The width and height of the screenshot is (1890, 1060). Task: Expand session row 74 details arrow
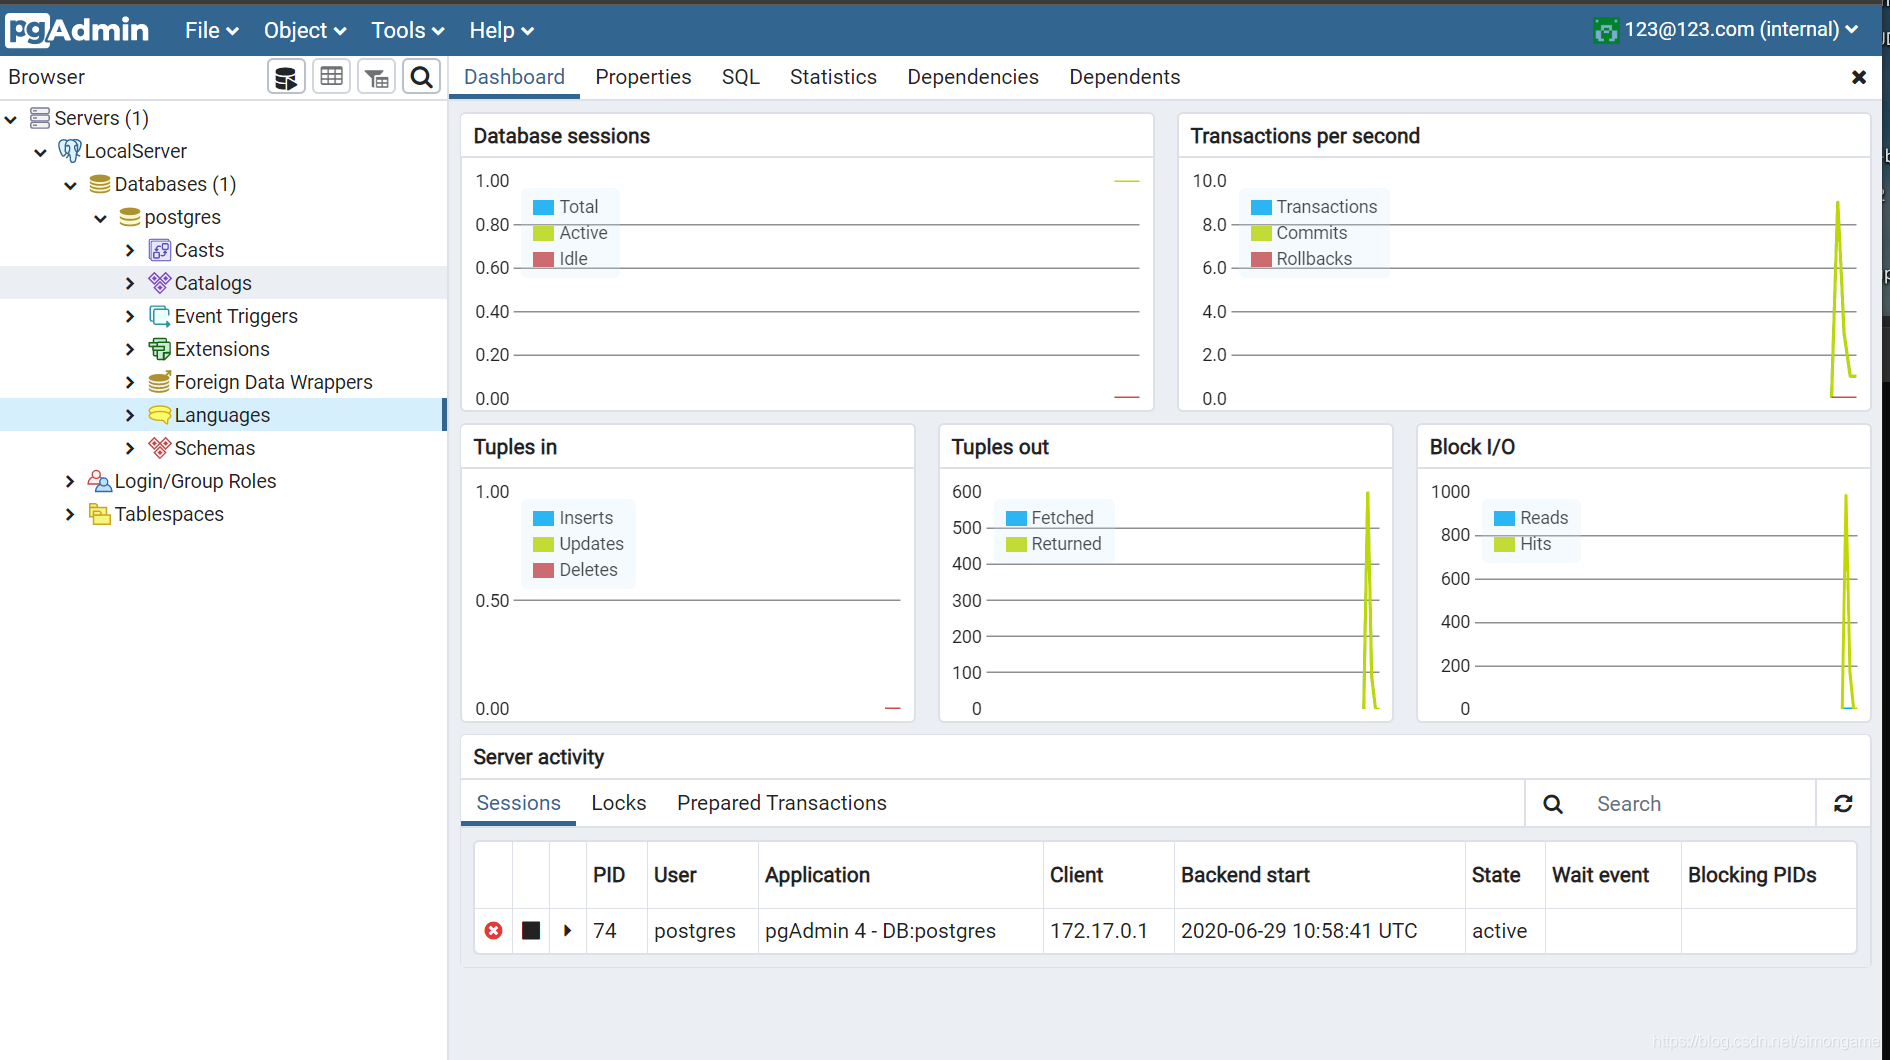(x=567, y=930)
